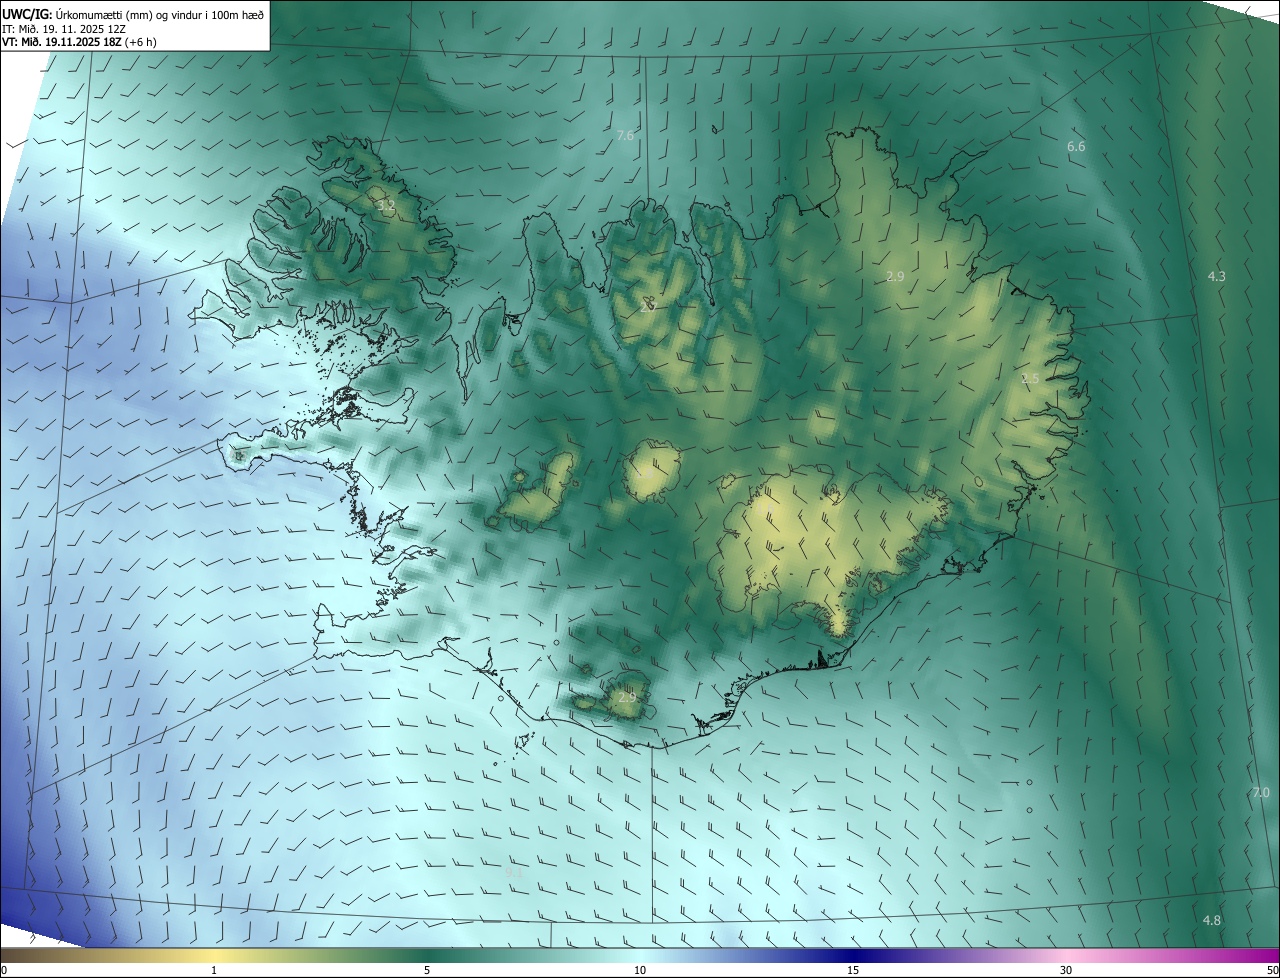This screenshot has width=1280, height=978.
Task: Click the valid time 'VT: Mið. 19.11.2025 18Z (+6 h)'
Action: coord(79,42)
